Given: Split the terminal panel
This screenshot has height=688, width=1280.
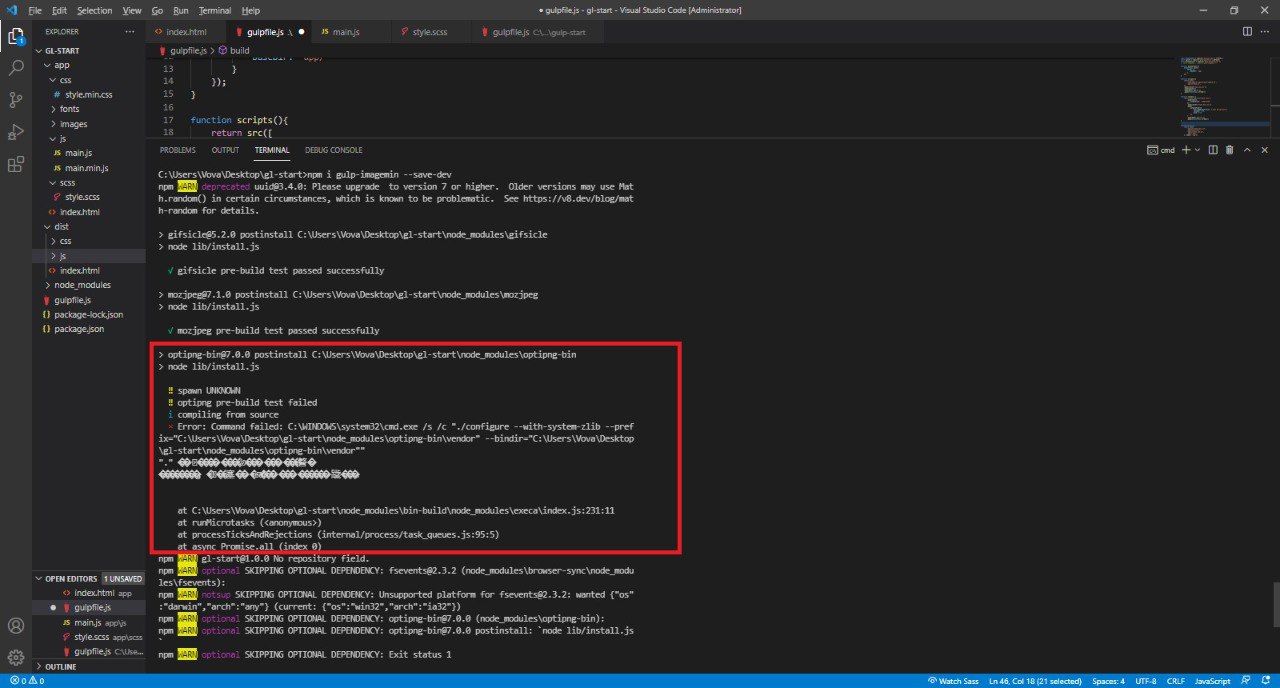Looking at the screenshot, I should coord(1213,150).
